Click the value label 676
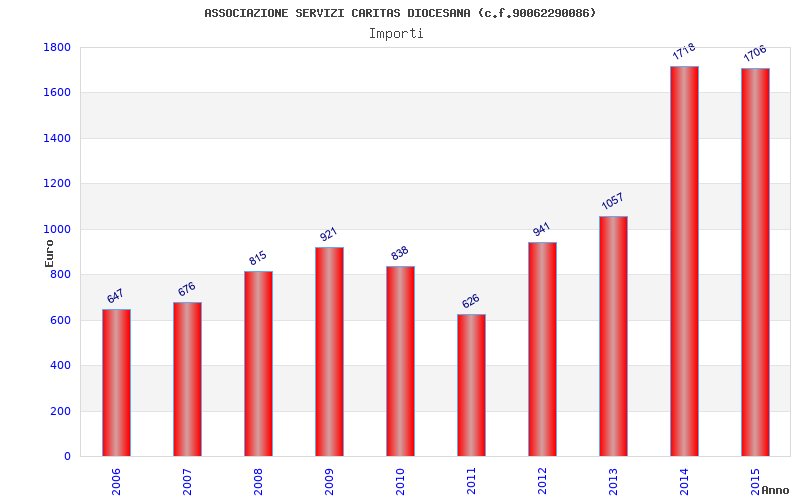This screenshot has width=800, height=500. pos(186,289)
